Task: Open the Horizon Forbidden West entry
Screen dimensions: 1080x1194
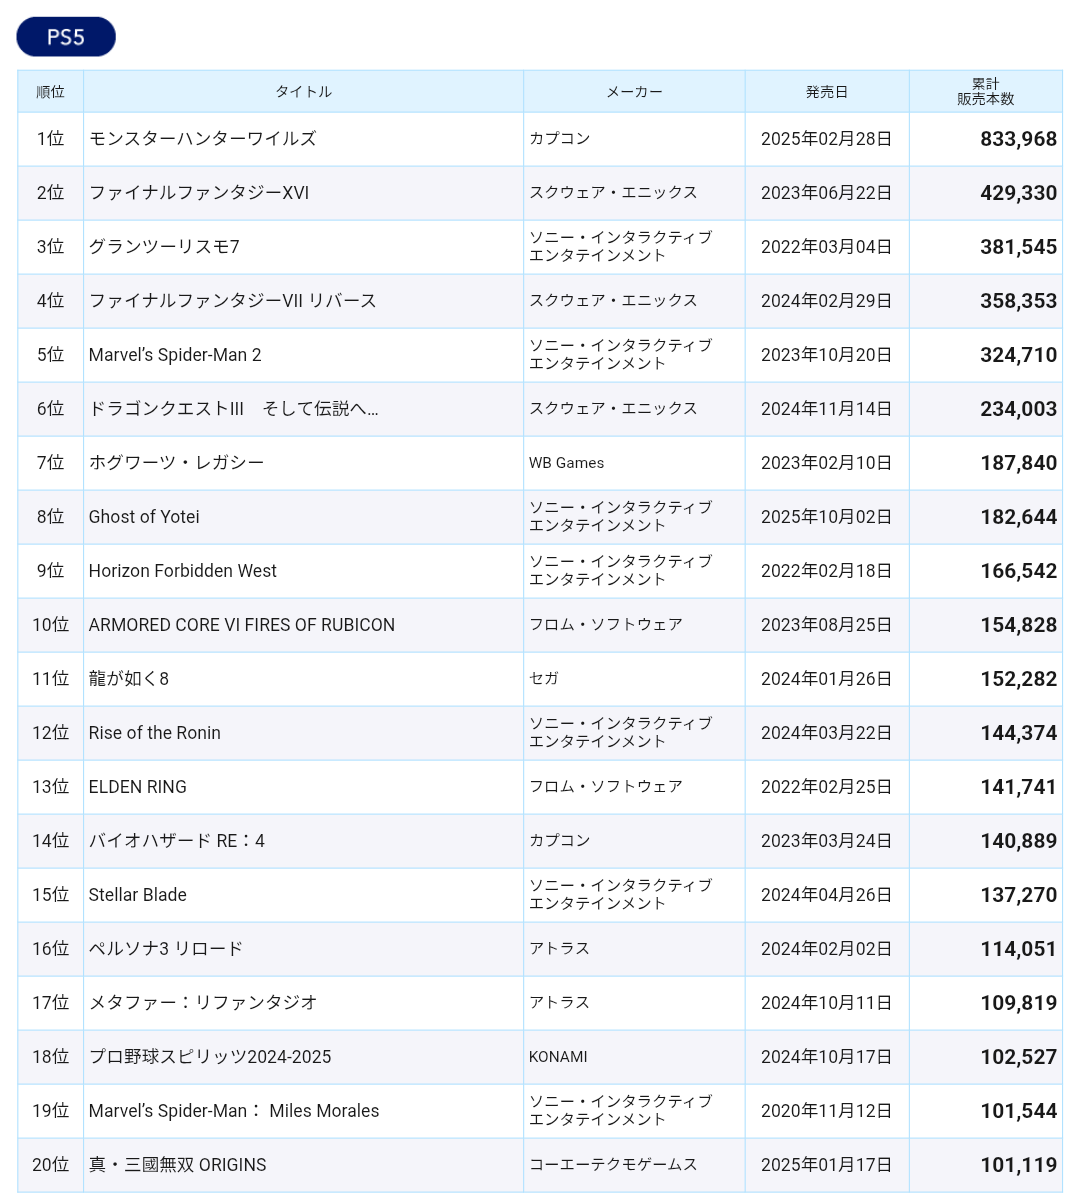Action: tap(182, 571)
